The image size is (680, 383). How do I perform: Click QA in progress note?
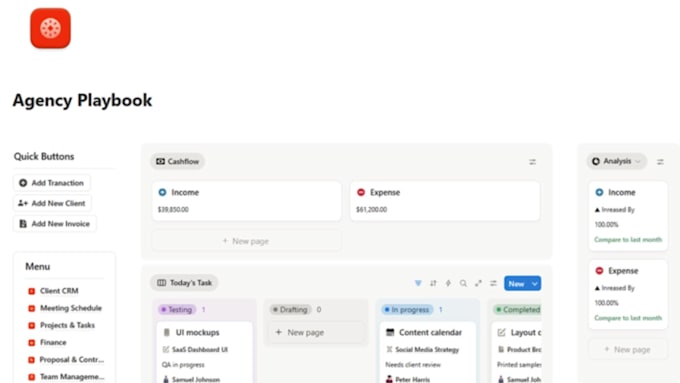183,365
